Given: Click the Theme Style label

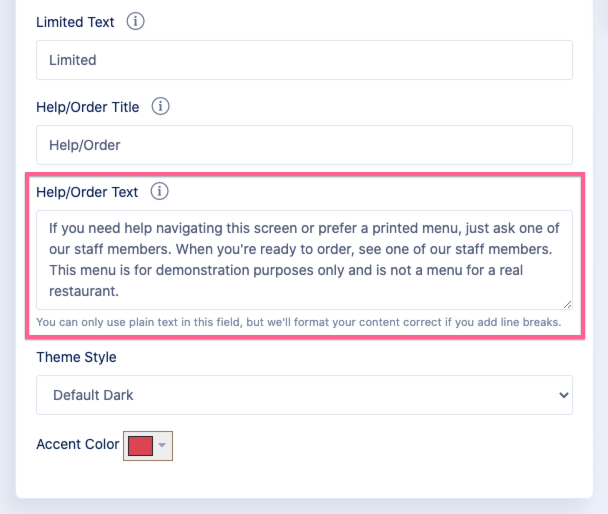Looking at the screenshot, I should point(77,357).
